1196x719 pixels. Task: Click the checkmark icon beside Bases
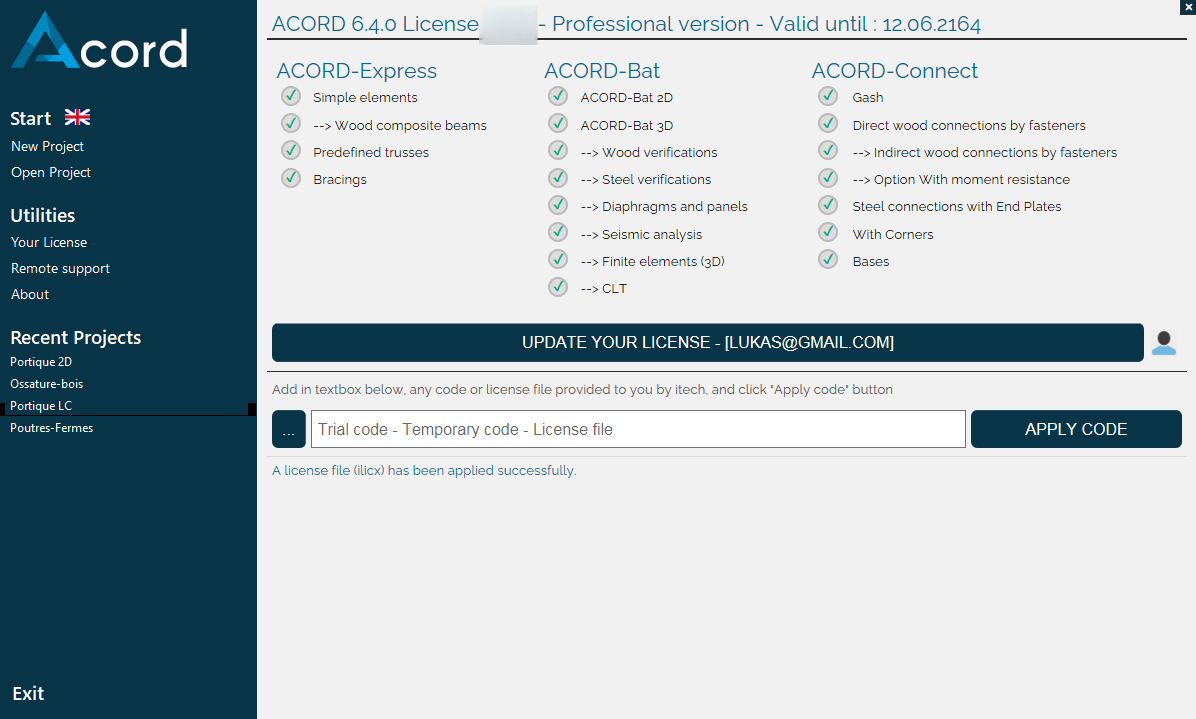(x=828, y=260)
